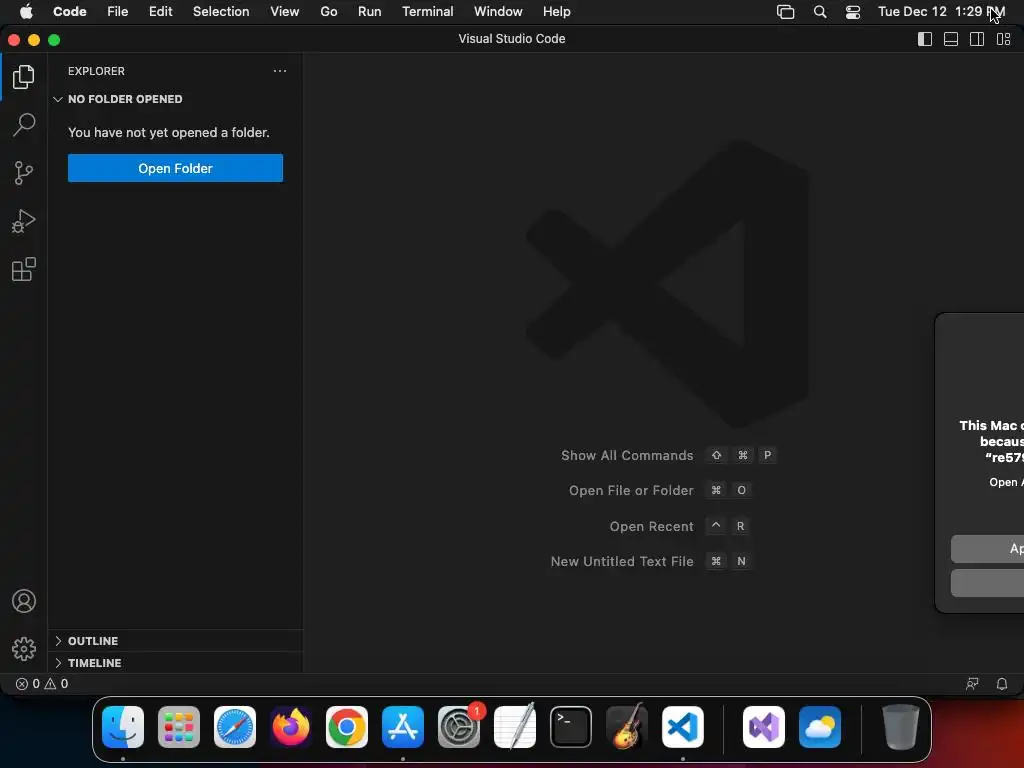The height and width of the screenshot is (768, 1024).
Task: Open the Help menu
Action: coord(556,12)
